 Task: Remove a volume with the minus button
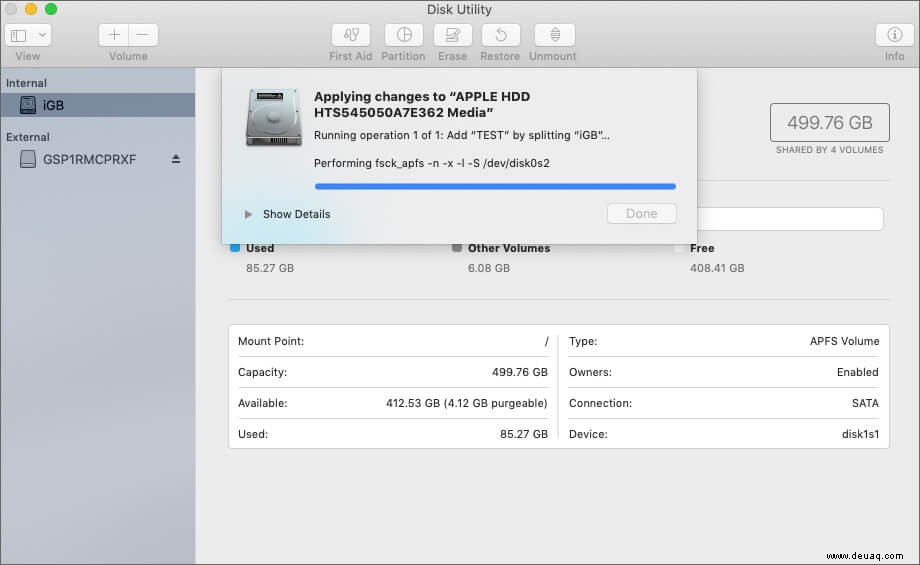coord(143,35)
